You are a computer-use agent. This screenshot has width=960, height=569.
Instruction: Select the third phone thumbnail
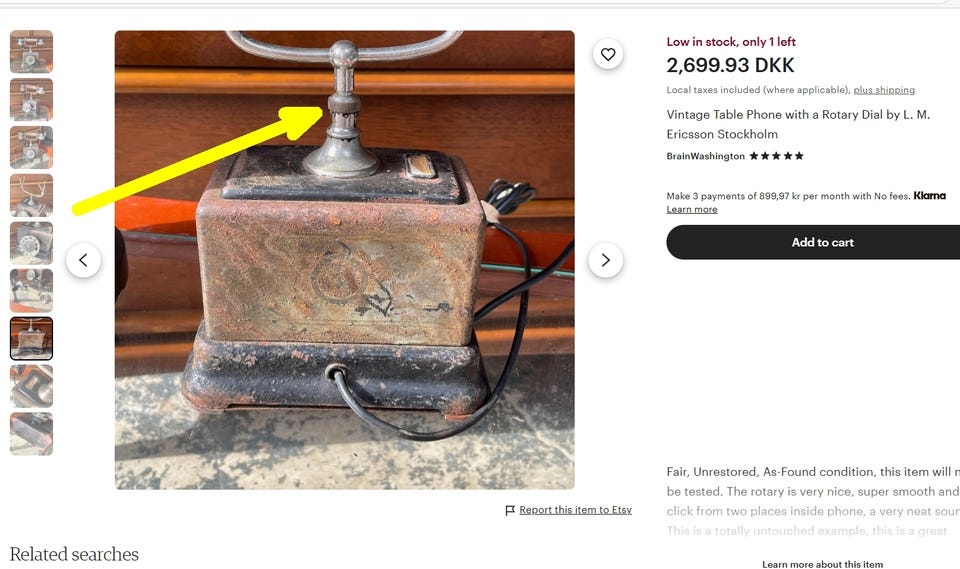(x=31, y=147)
